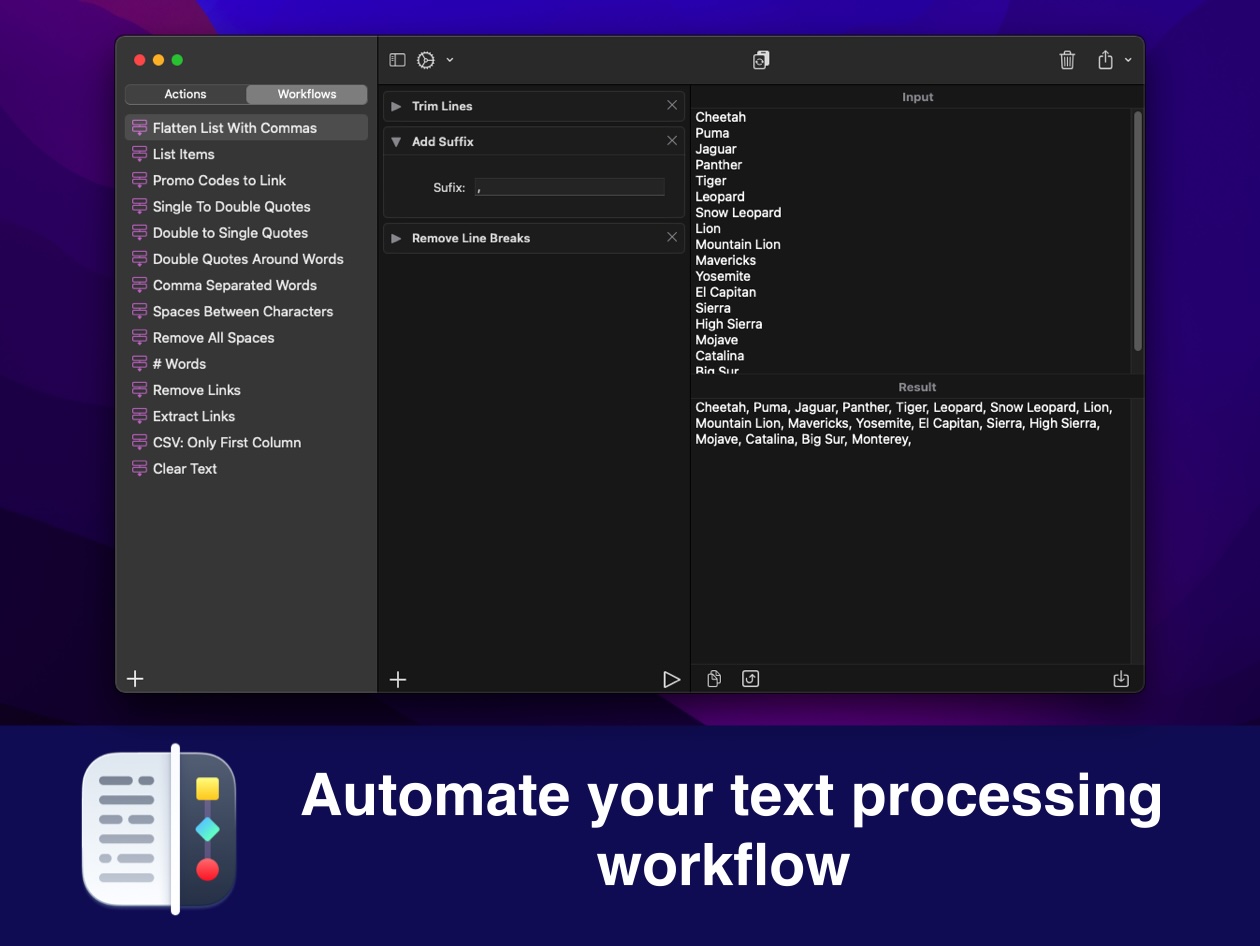Screen dimensions: 1260x946
Task: Click the Mojave line in Input
Action: pos(716,340)
